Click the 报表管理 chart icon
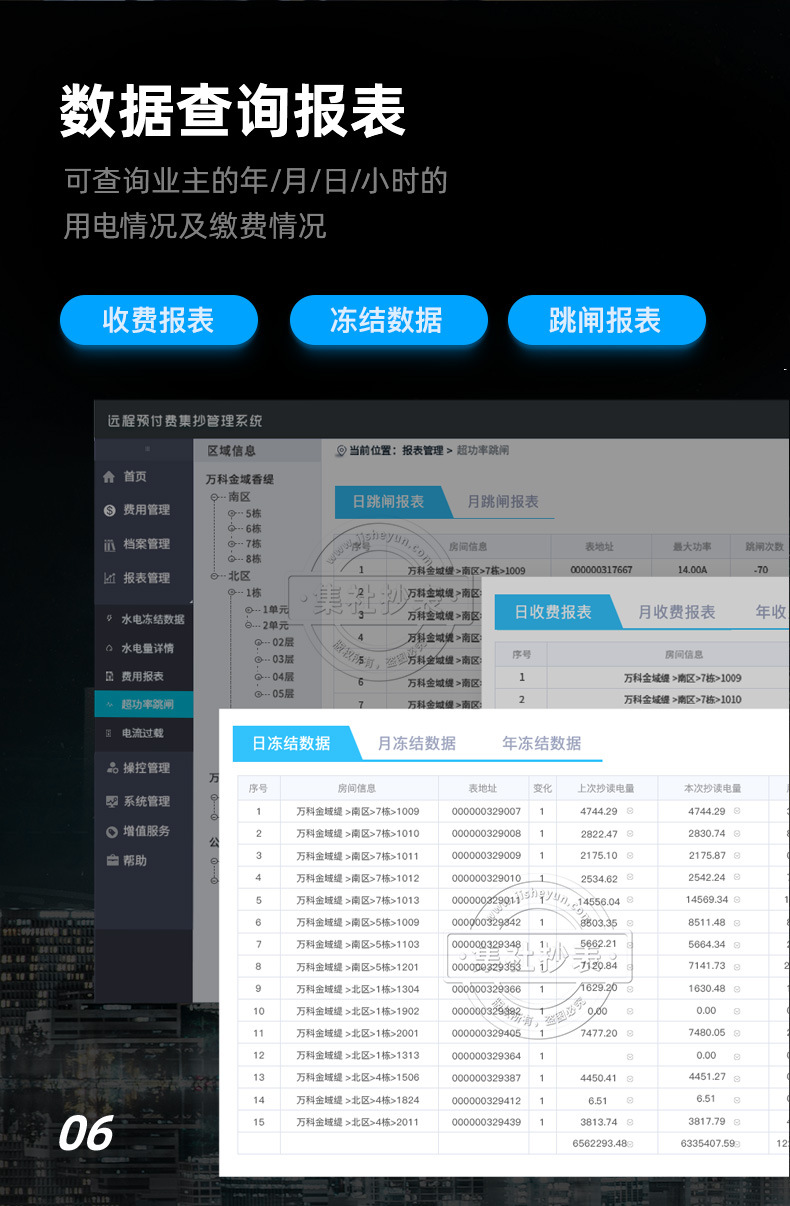Image resolution: width=790 pixels, height=1206 pixels. [x=110, y=578]
